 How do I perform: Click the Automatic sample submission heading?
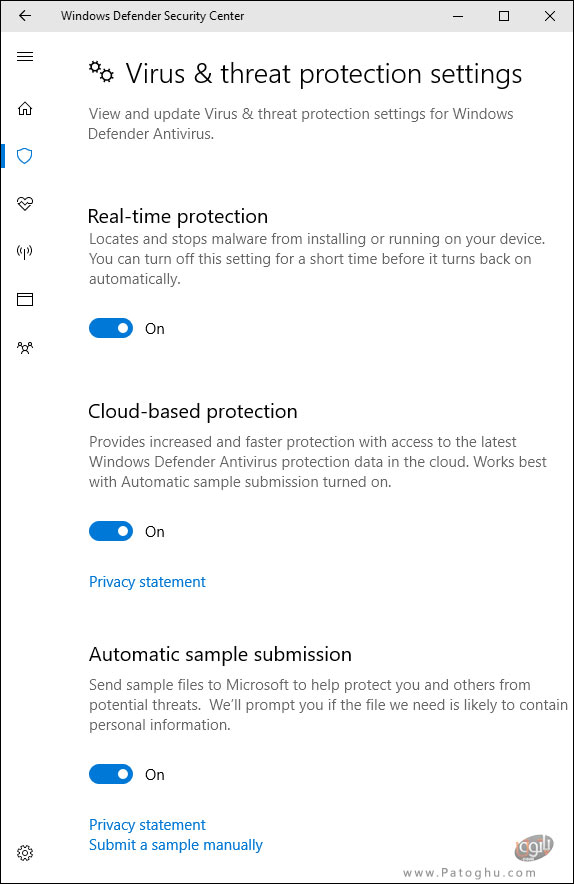(x=220, y=654)
